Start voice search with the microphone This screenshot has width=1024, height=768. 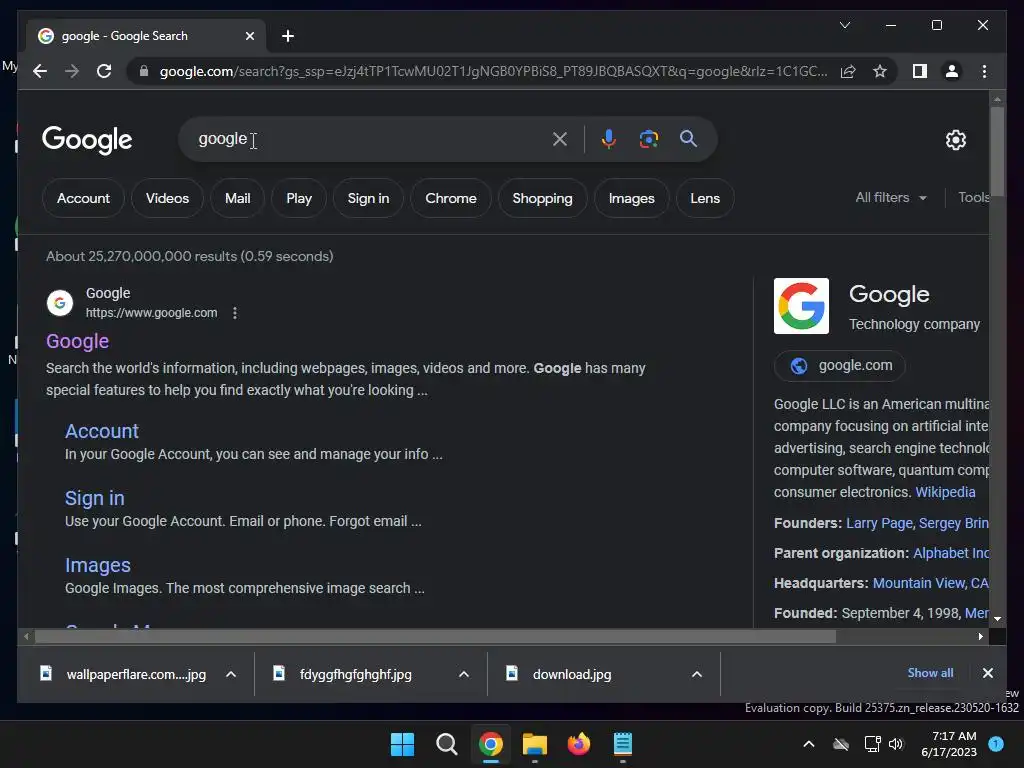pos(609,138)
